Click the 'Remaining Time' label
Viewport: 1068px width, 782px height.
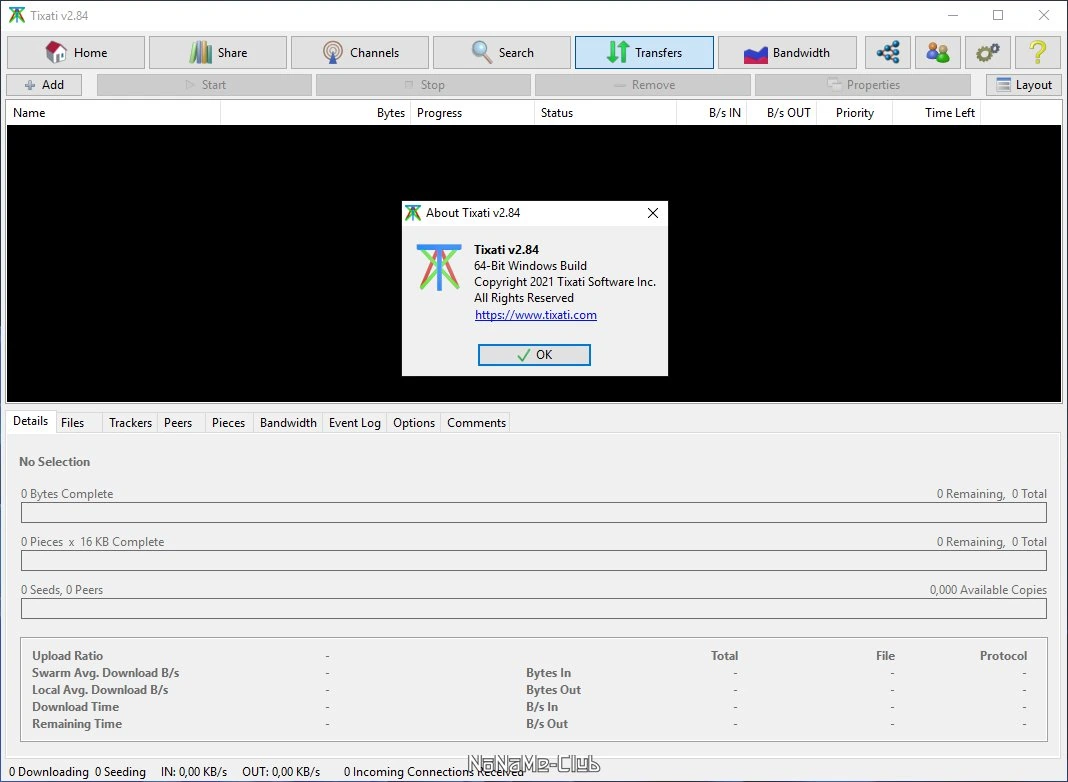tap(77, 724)
